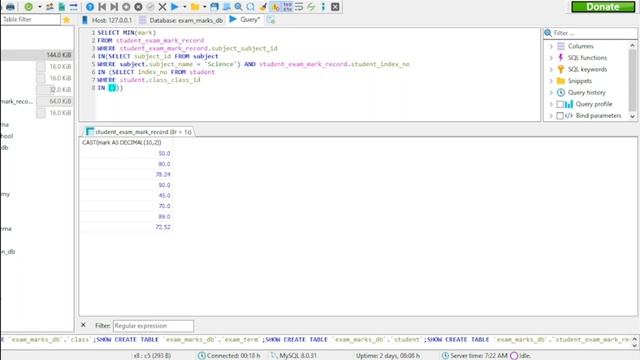Select the student_exam_mark_record result tab

[x=139, y=132]
